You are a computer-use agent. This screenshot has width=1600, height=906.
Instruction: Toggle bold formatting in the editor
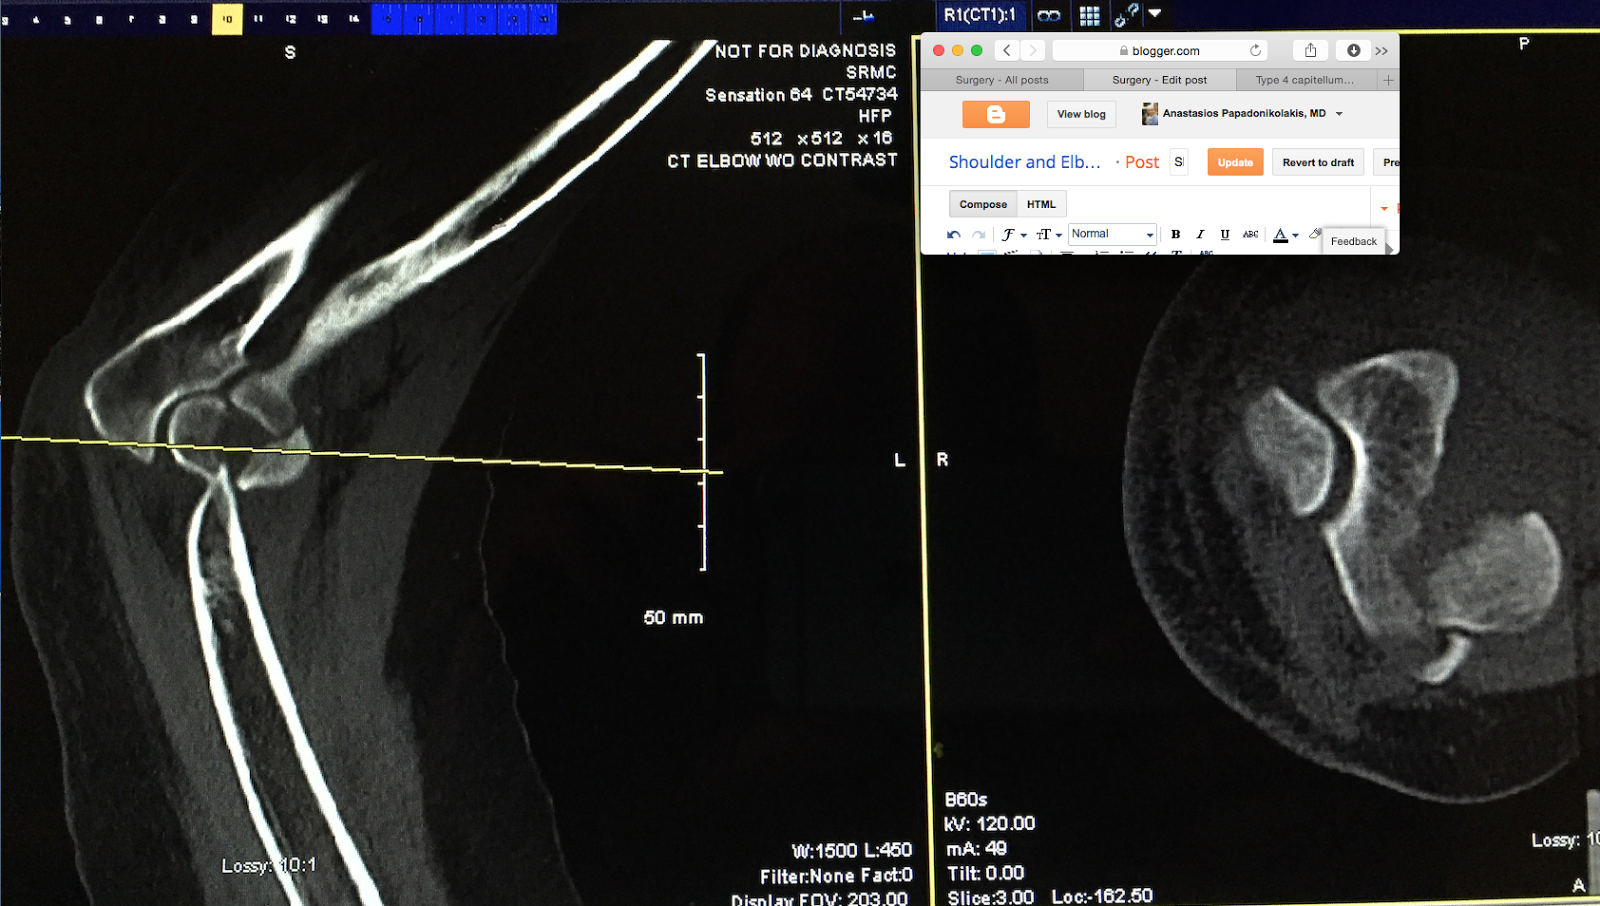(x=1176, y=234)
